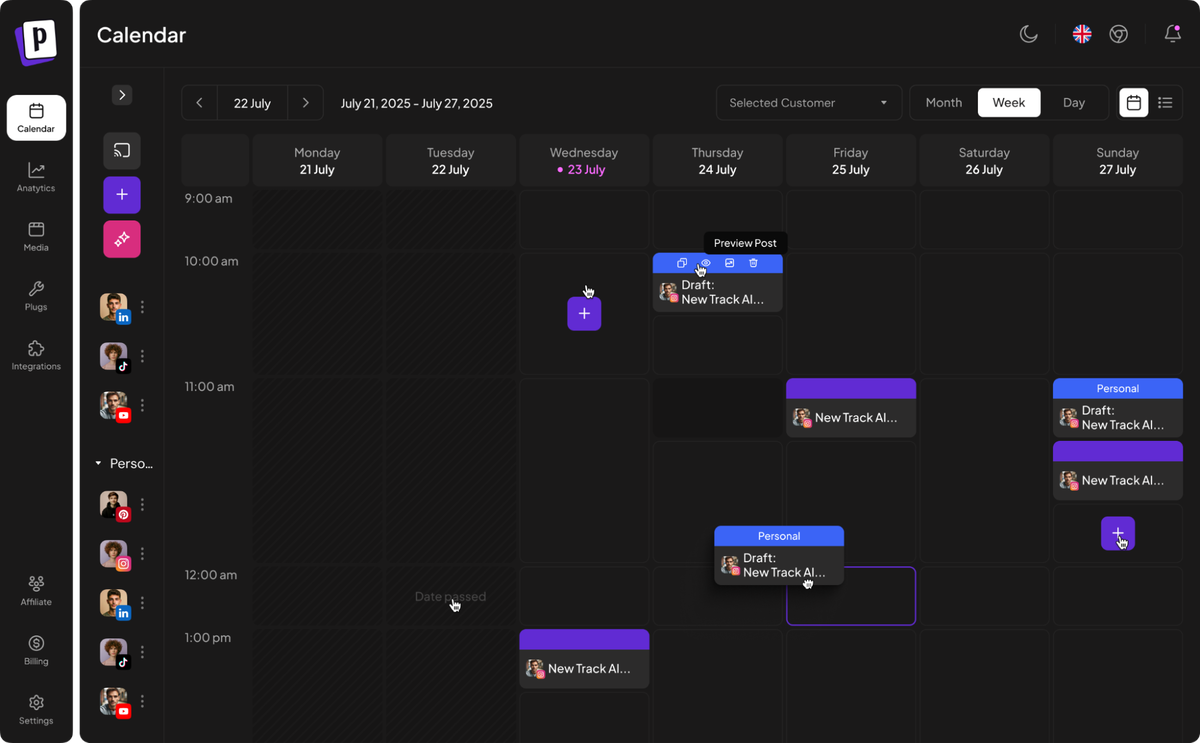Viewport: 1200px width, 743px height.
Task: Duplicate the Draft post via the copy icon
Action: coord(682,263)
